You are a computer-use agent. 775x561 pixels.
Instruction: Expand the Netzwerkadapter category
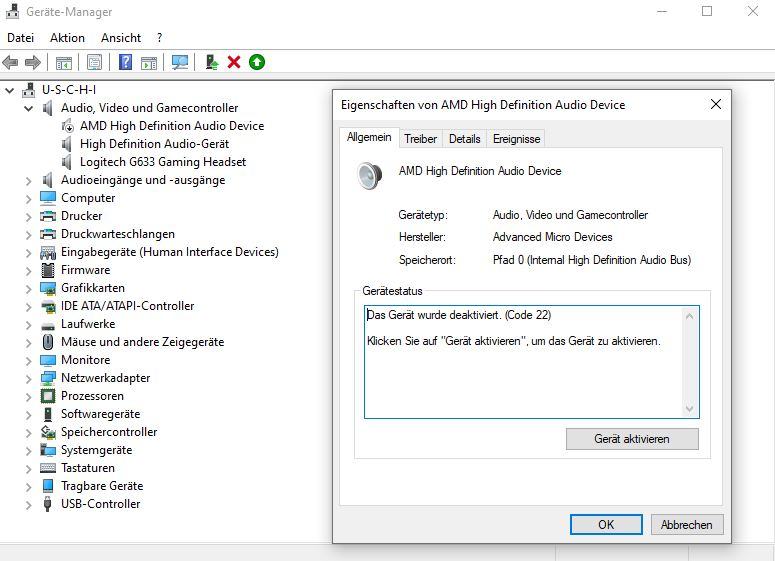[x=29, y=379]
